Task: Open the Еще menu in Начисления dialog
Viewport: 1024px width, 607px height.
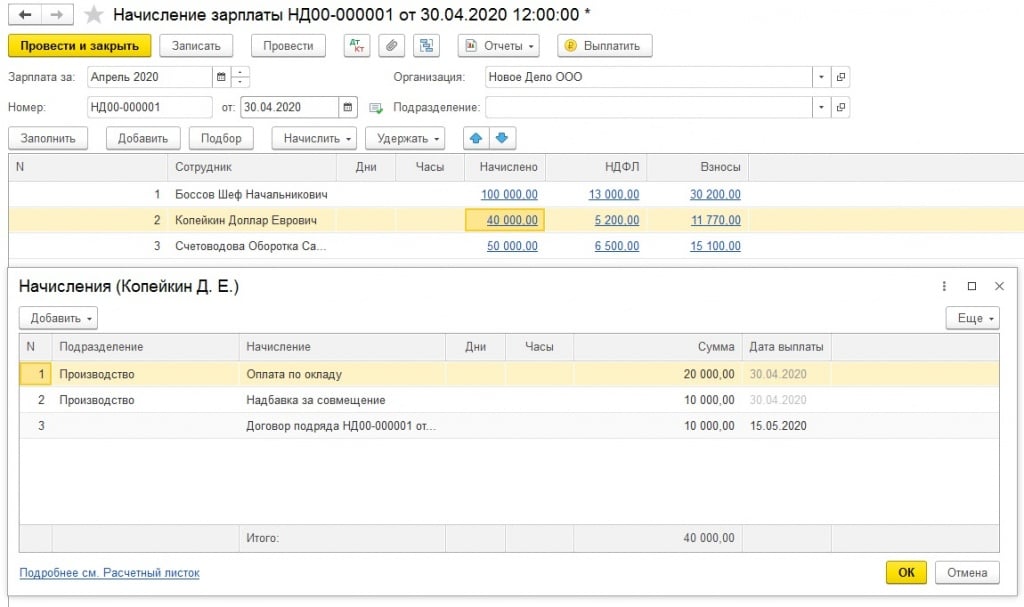Action: [x=971, y=318]
